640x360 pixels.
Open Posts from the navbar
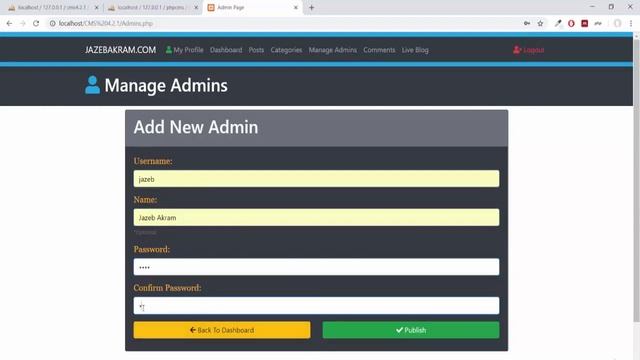(x=256, y=50)
